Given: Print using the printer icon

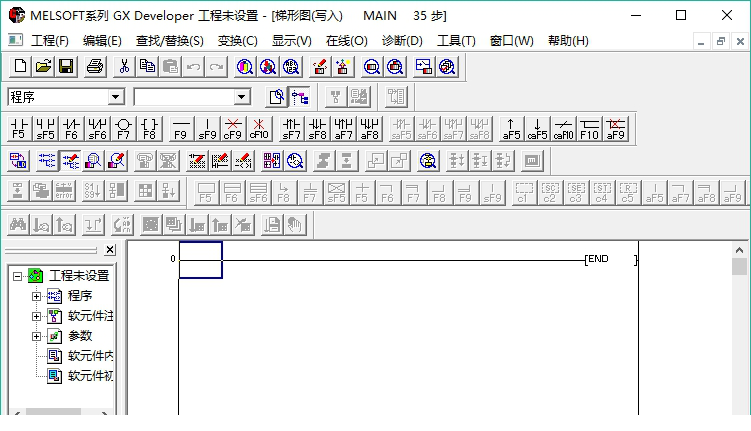Looking at the screenshot, I should (94, 66).
